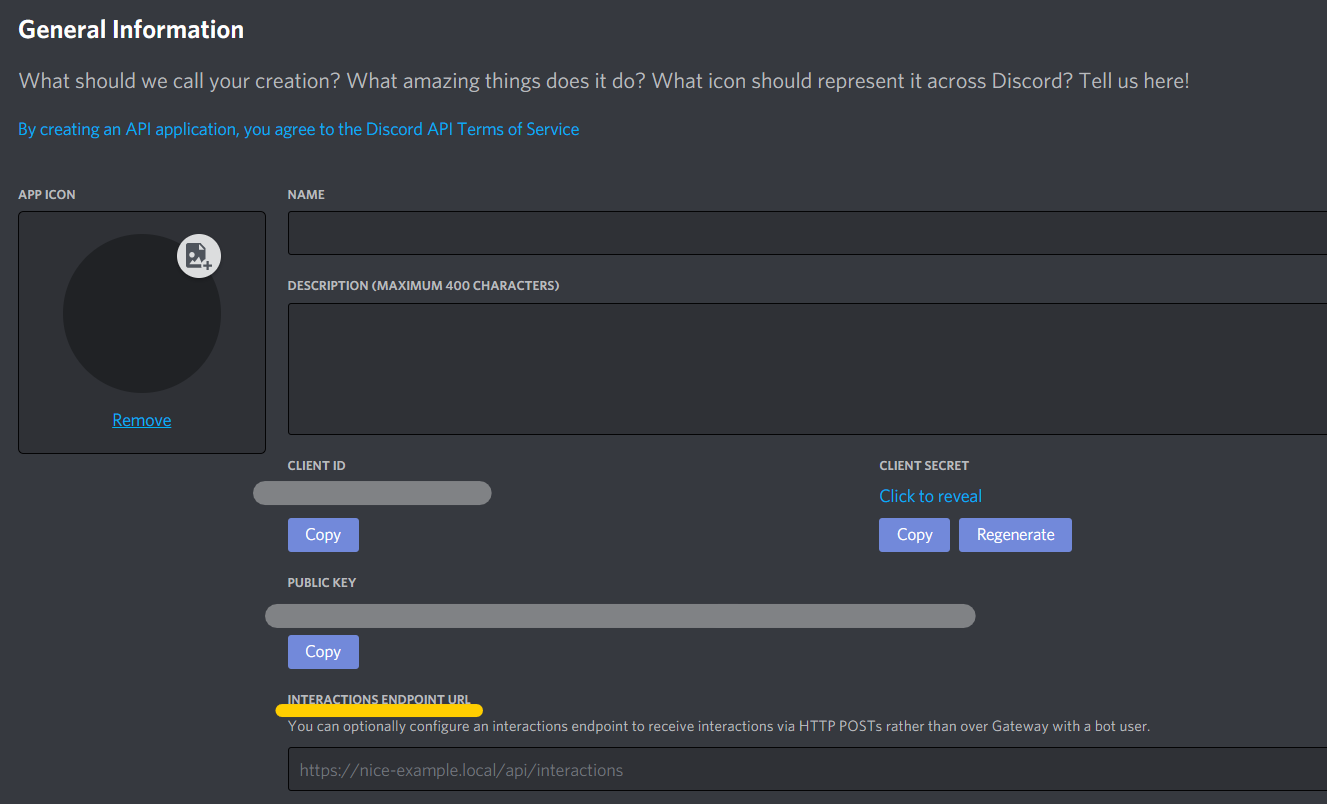Open the Discord API Terms of Service link

pyautogui.click(x=298, y=129)
